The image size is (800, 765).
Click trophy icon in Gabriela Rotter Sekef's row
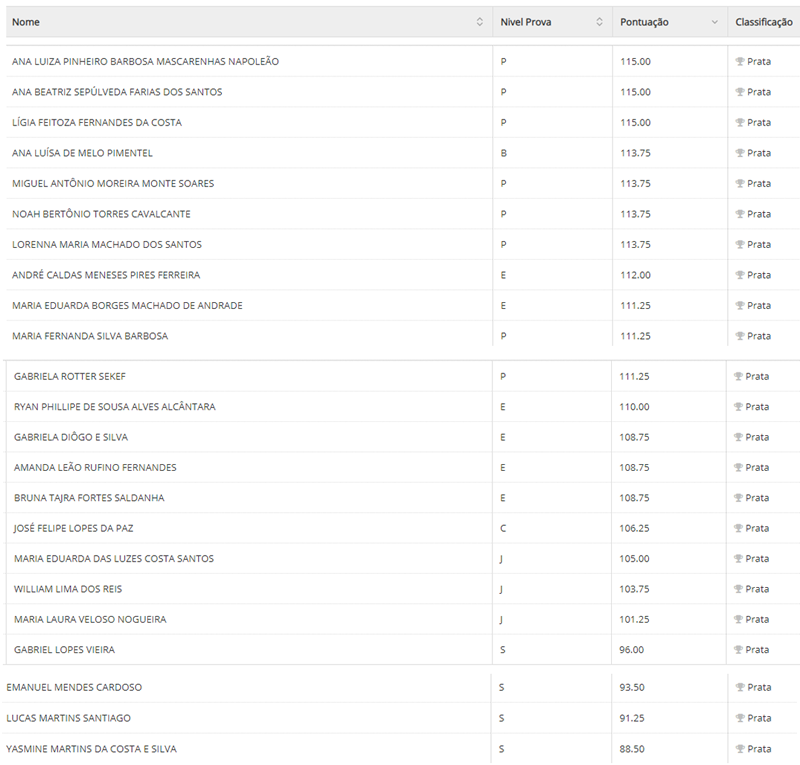(738, 377)
